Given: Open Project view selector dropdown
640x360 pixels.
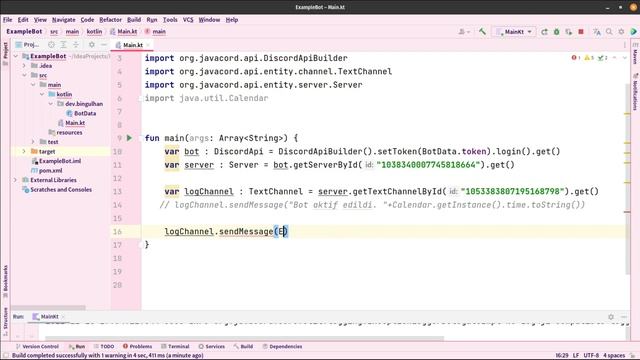Looking at the screenshot, I should tap(27, 44).
